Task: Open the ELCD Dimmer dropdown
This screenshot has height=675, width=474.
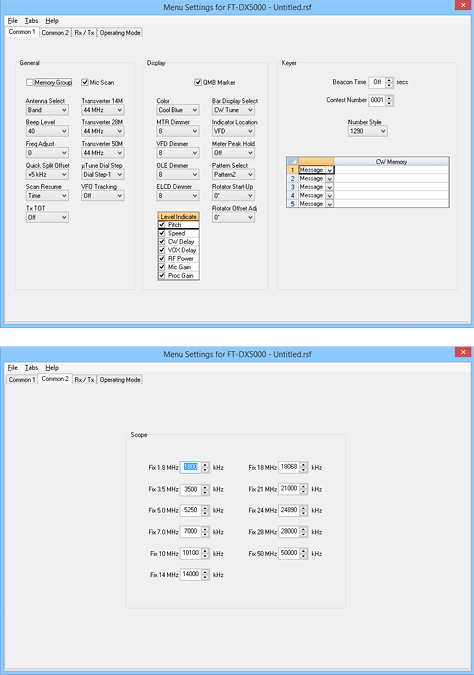Action: point(177,196)
